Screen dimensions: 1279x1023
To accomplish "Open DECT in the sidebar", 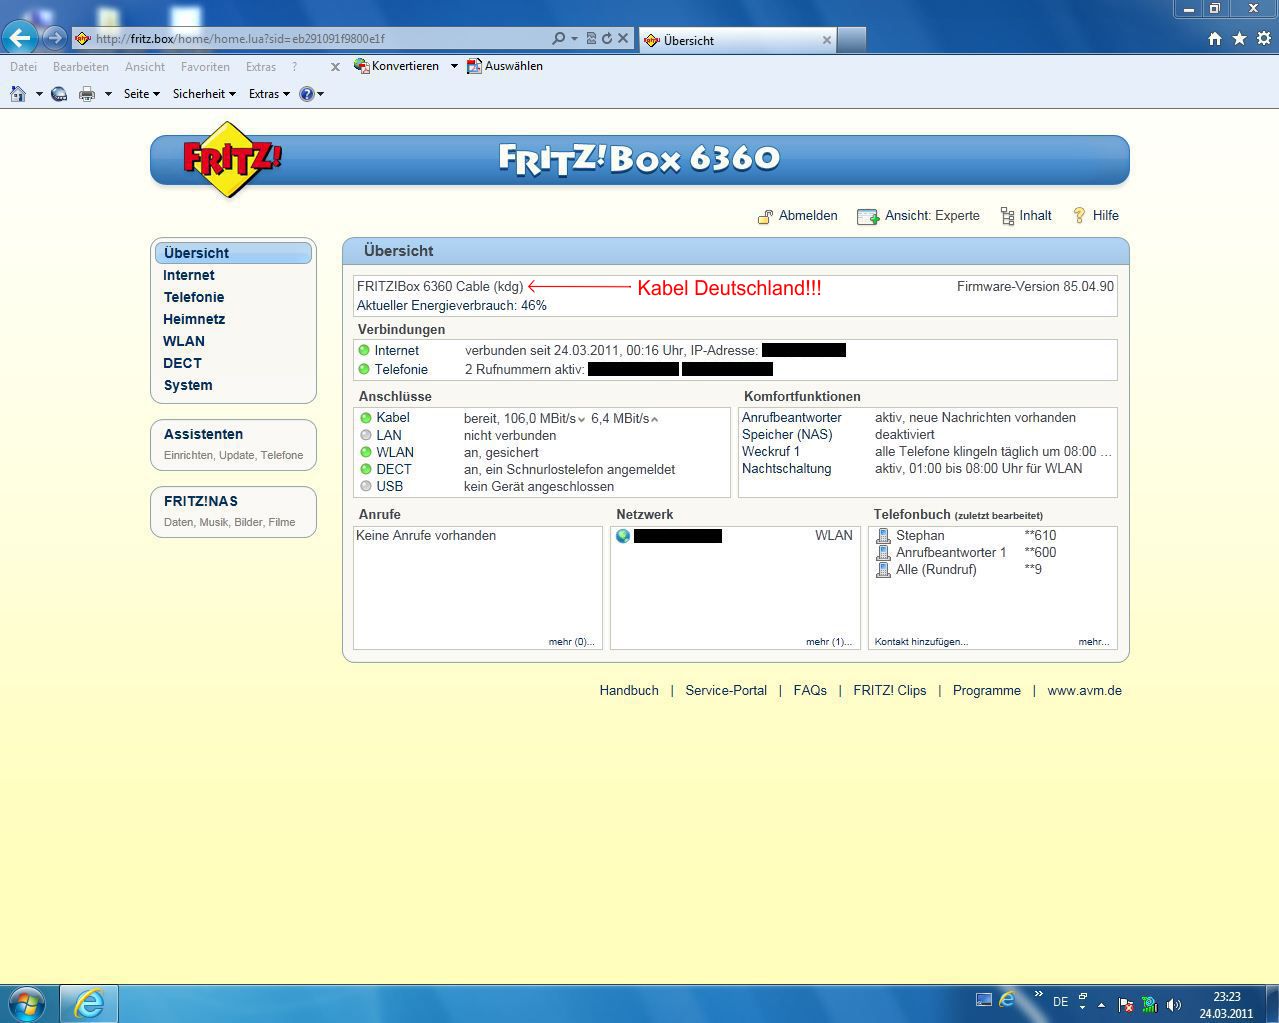I will tap(183, 363).
